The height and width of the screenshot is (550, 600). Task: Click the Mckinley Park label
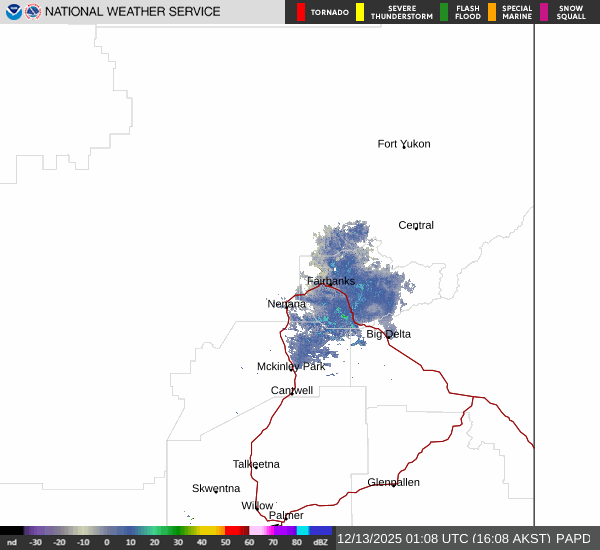pos(291,367)
